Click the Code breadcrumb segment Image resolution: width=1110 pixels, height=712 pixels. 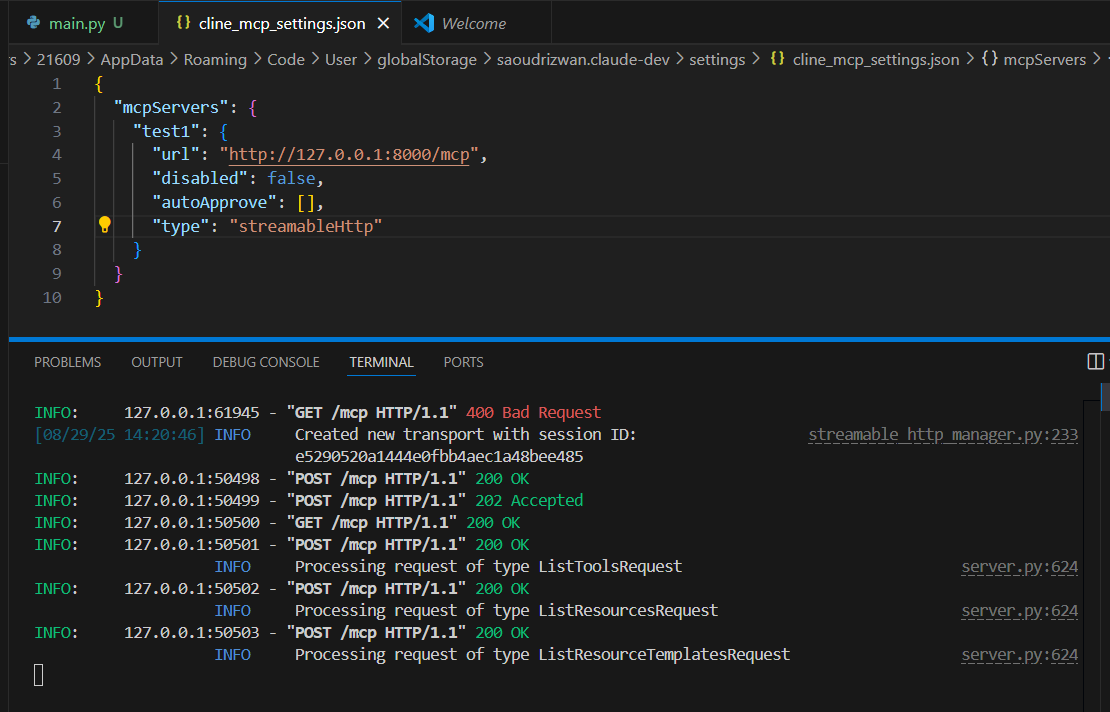(x=286, y=59)
